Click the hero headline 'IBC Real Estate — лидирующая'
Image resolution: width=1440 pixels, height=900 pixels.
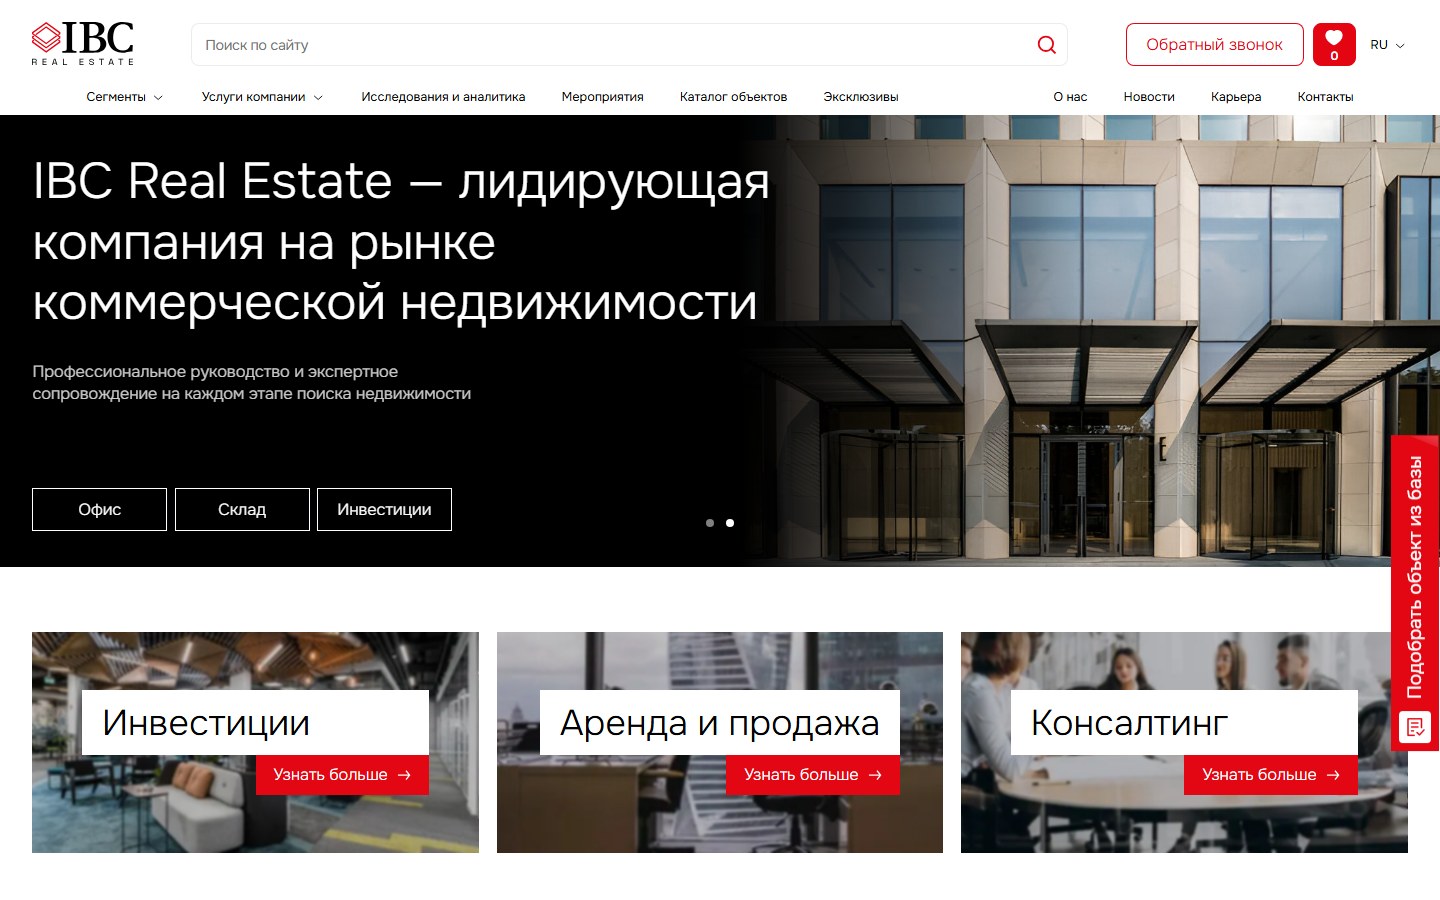pyautogui.click(x=401, y=181)
